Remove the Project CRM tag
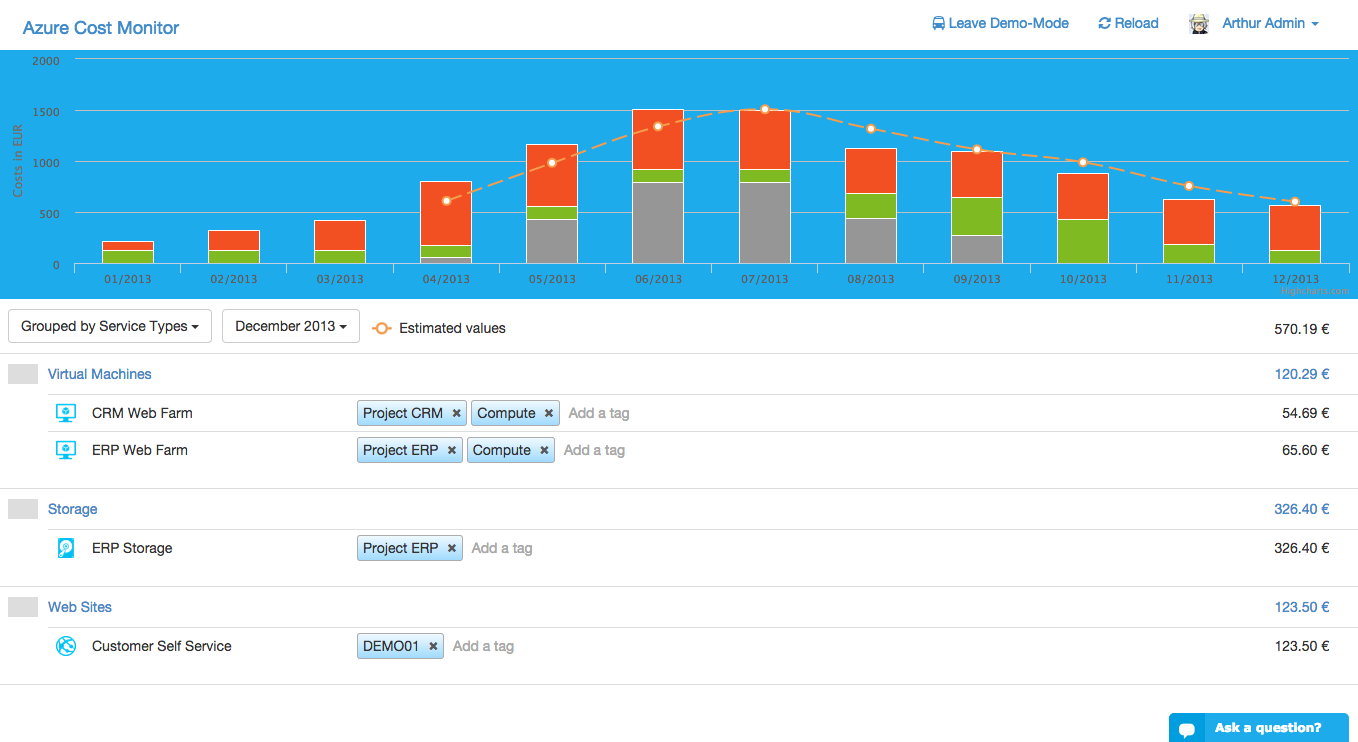The image size is (1358, 742). coord(456,413)
